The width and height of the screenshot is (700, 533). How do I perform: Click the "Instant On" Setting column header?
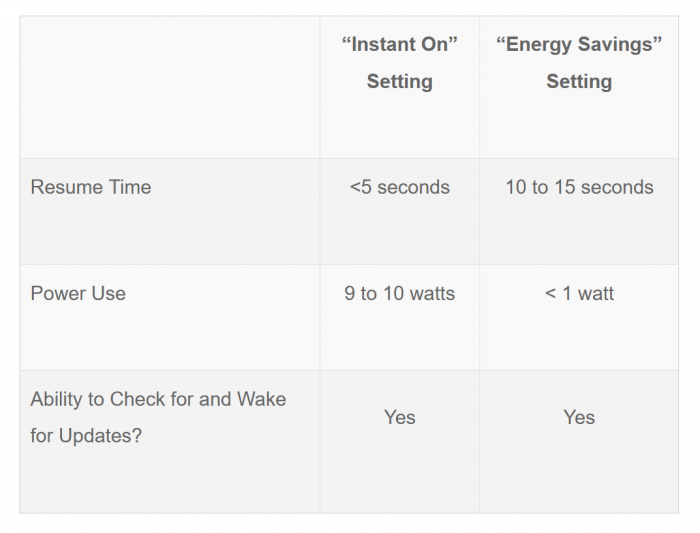(x=400, y=62)
